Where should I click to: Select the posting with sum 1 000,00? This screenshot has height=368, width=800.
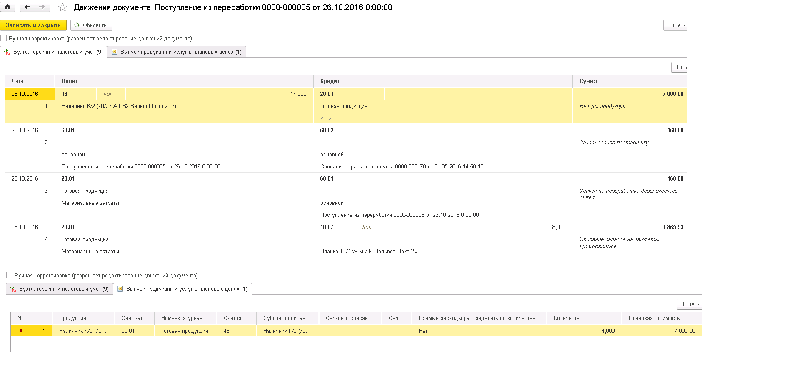(x=346, y=239)
